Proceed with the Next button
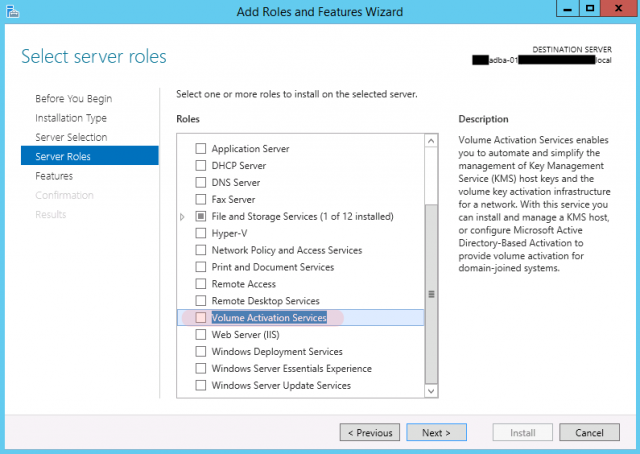The width and height of the screenshot is (640, 454). pos(436,432)
